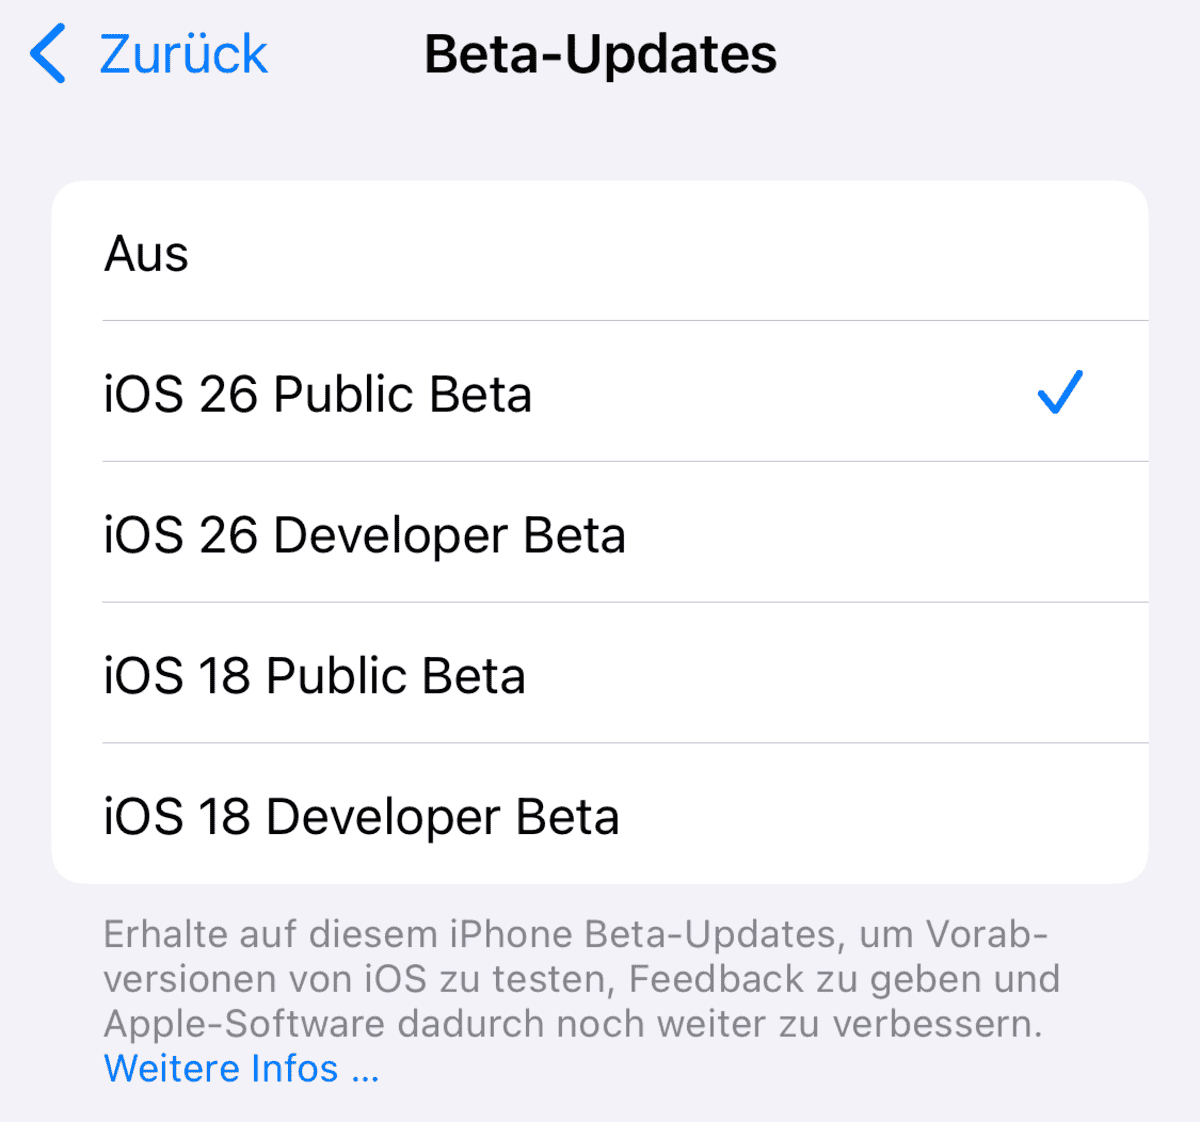Tap the footer text starting with Erhalte auf diesem iPhone
Viewport: 1200px width, 1122px height.
point(581,979)
